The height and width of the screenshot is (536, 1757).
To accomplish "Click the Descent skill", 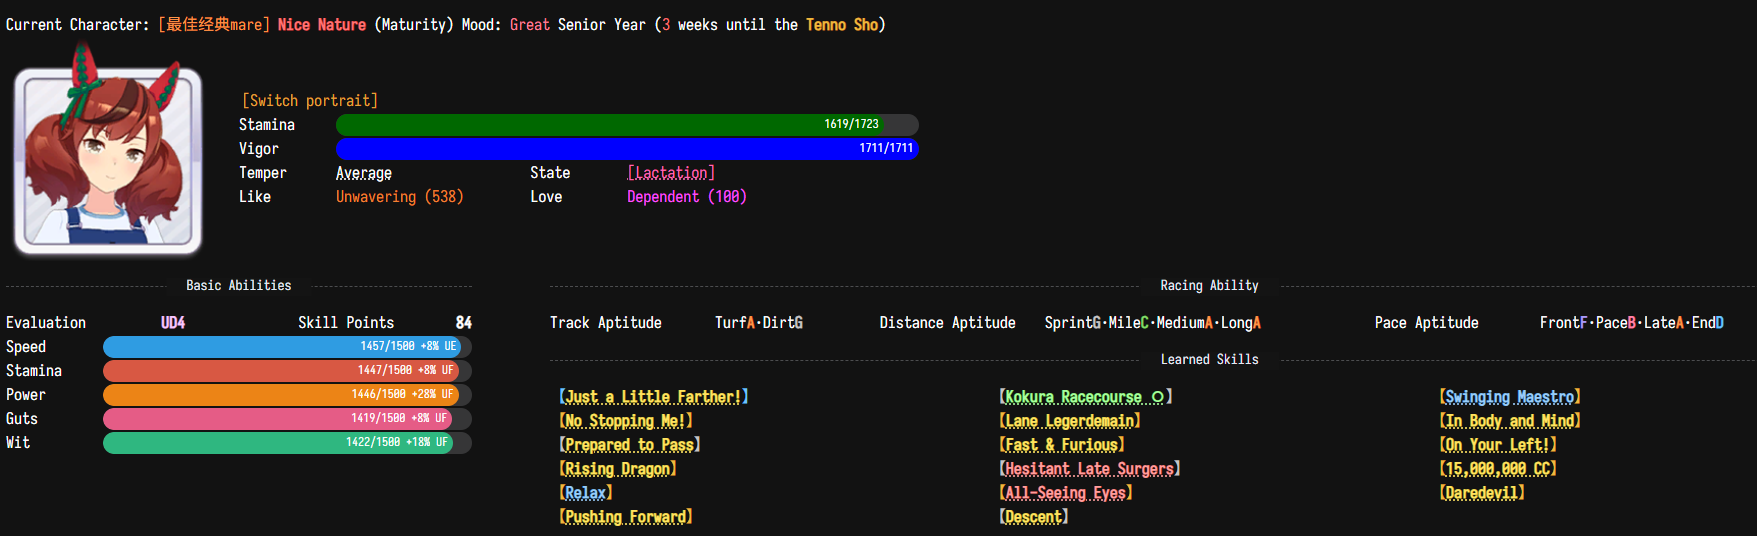I will click(x=1034, y=517).
